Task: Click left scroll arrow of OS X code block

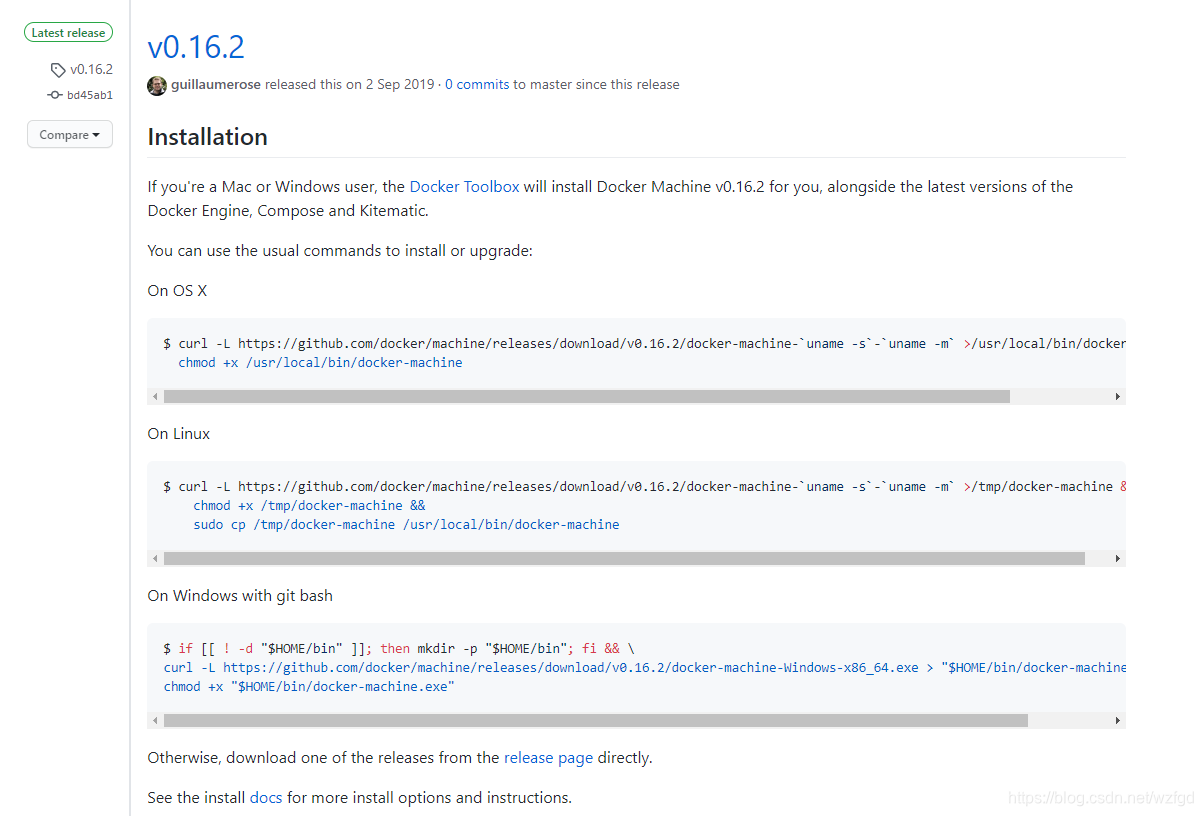Action: coord(155,397)
